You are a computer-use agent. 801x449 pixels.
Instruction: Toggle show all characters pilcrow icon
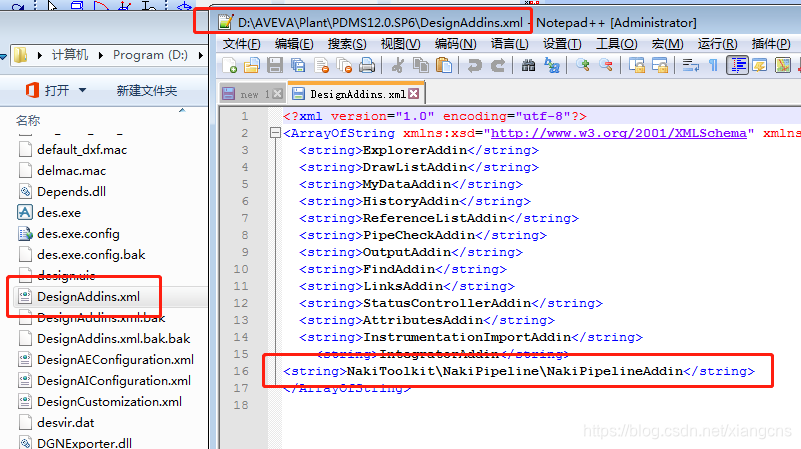pos(713,66)
